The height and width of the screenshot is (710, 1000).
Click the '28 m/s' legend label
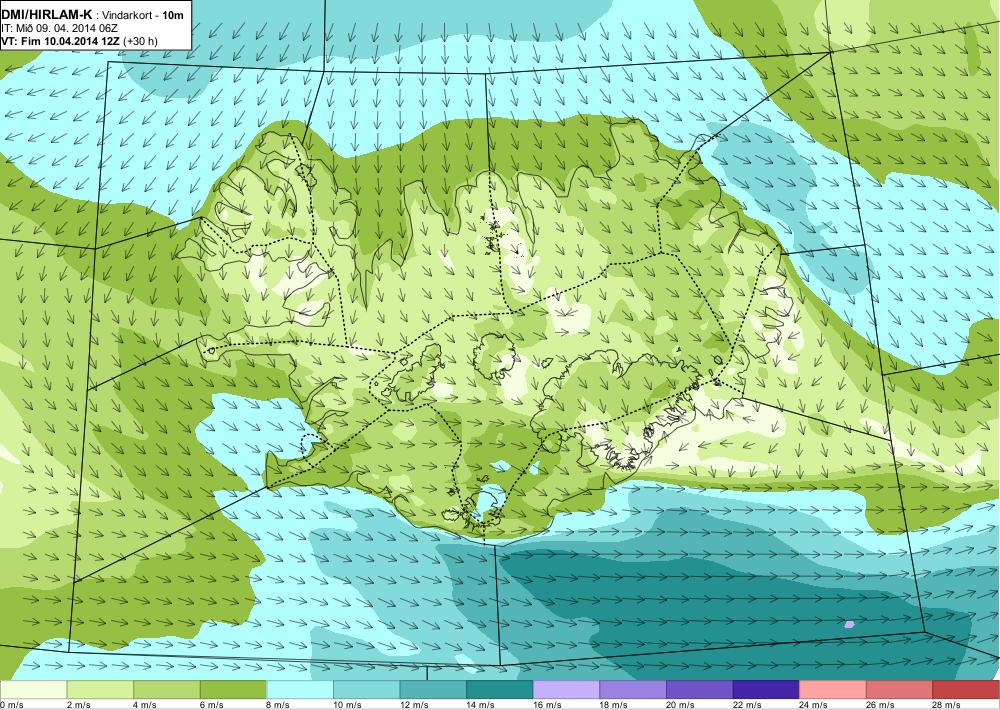[x=947, y=705]
